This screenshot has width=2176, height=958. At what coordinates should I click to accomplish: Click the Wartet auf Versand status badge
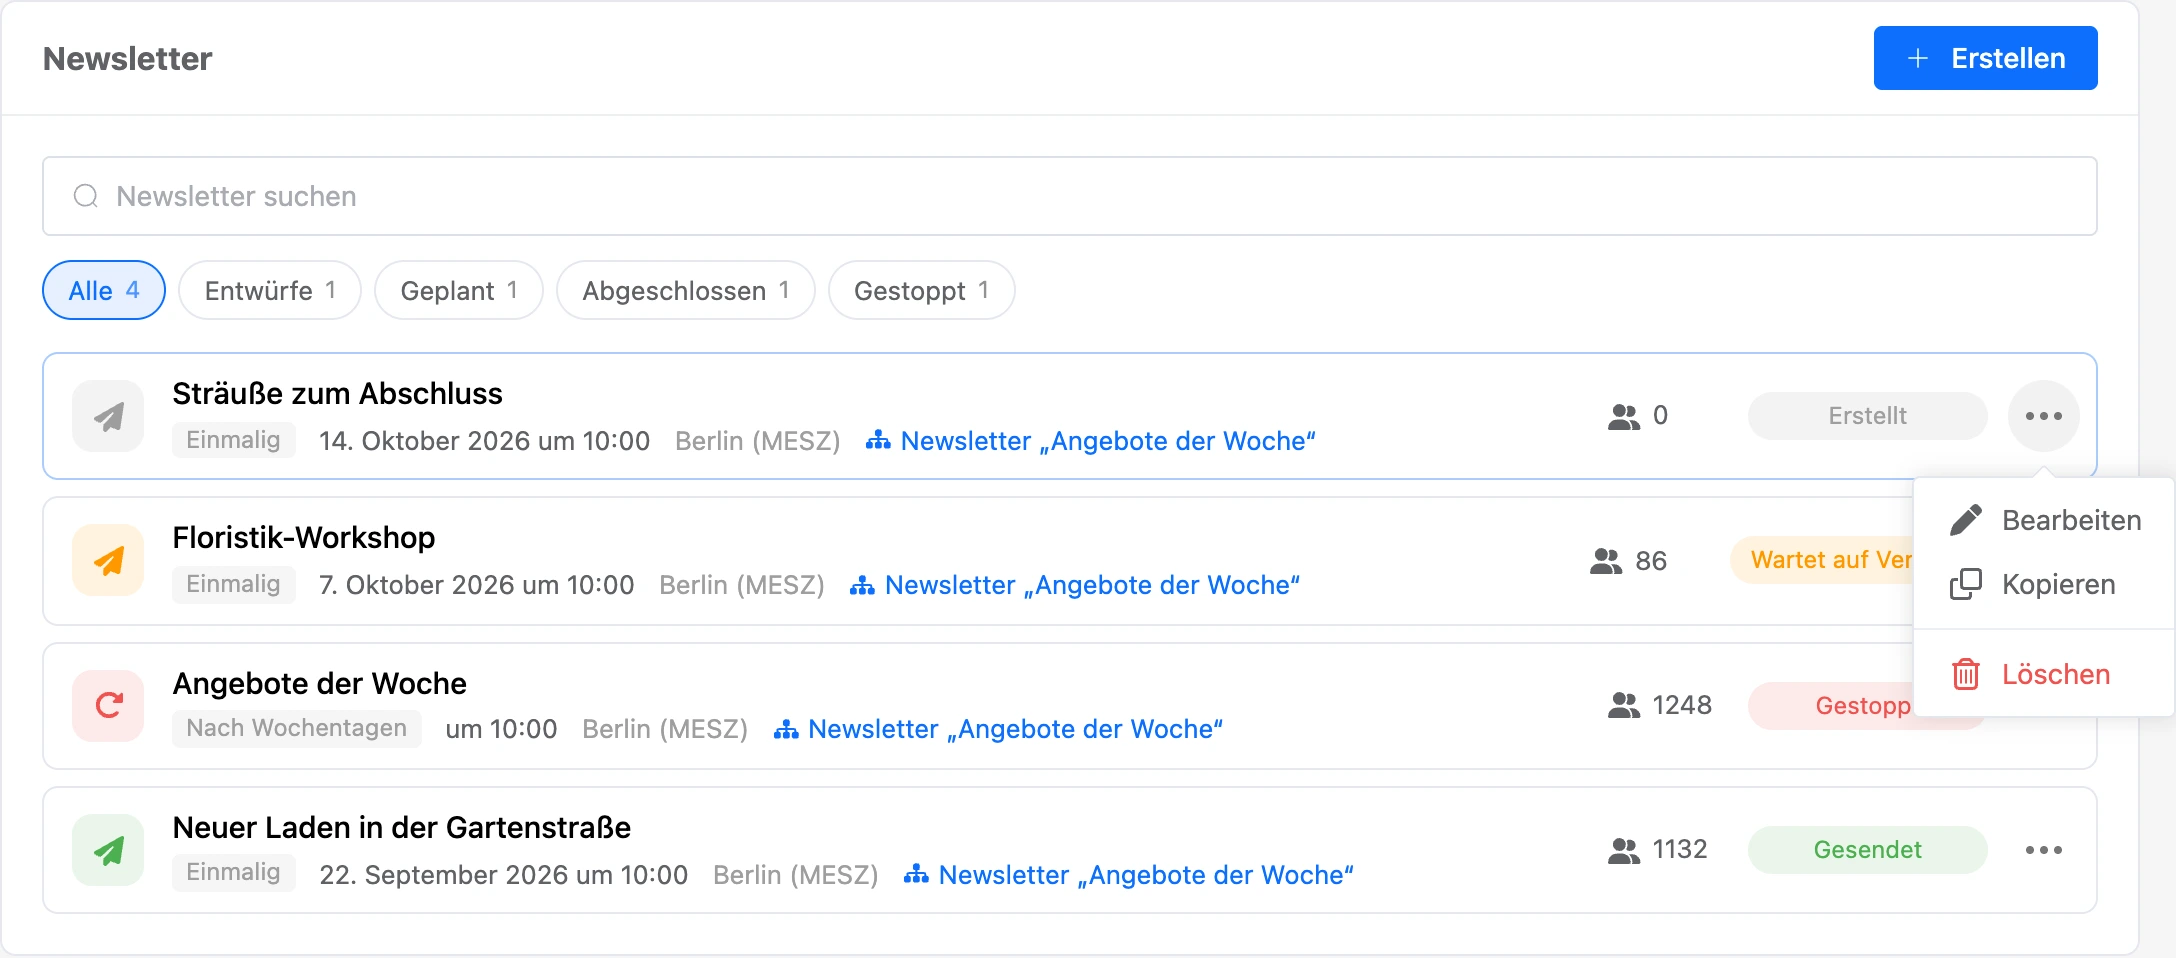(1822, 560)
